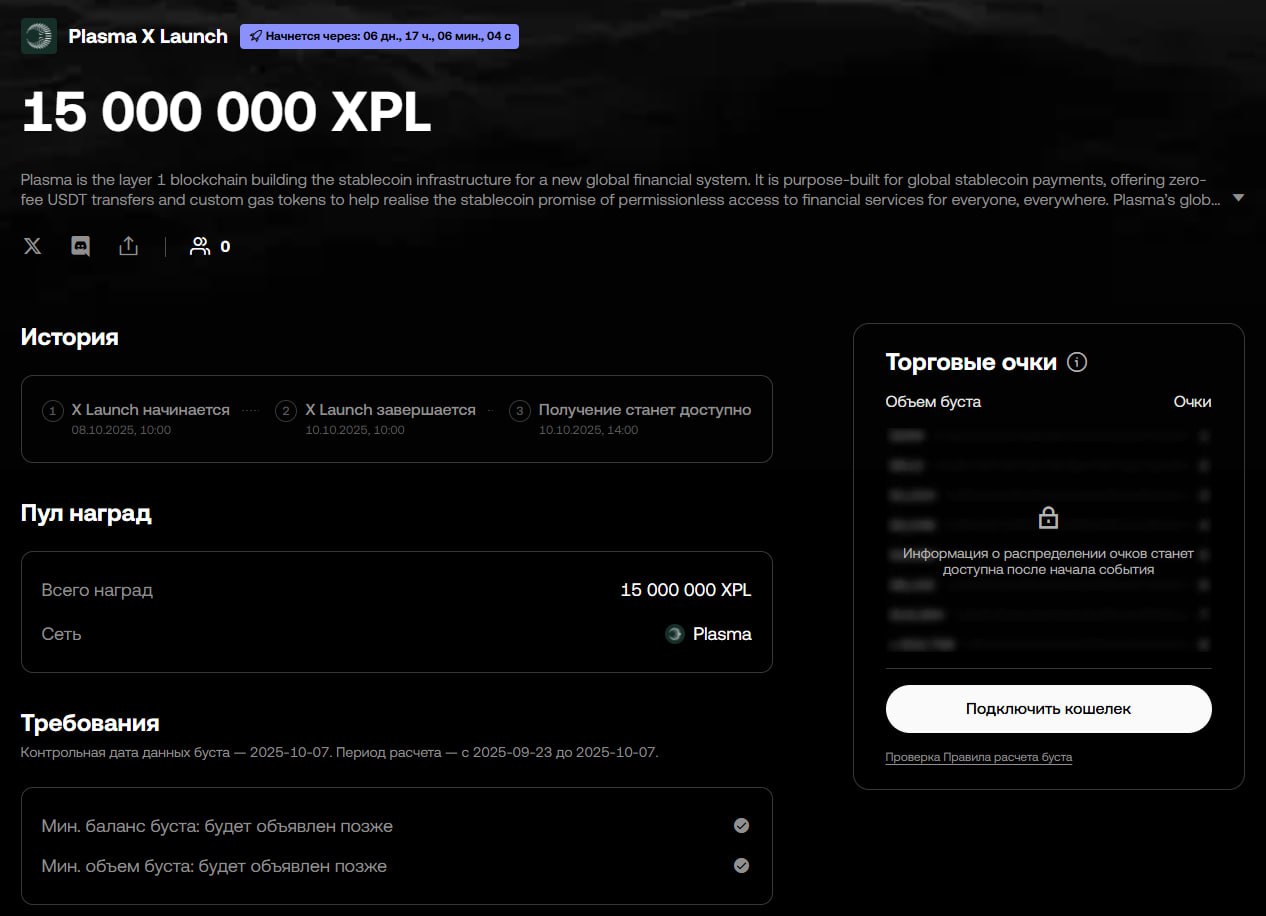Click the Plasma network icon in reward pool
The image size is (1266, 916).
pyautogui.click(x=675, y=634)
